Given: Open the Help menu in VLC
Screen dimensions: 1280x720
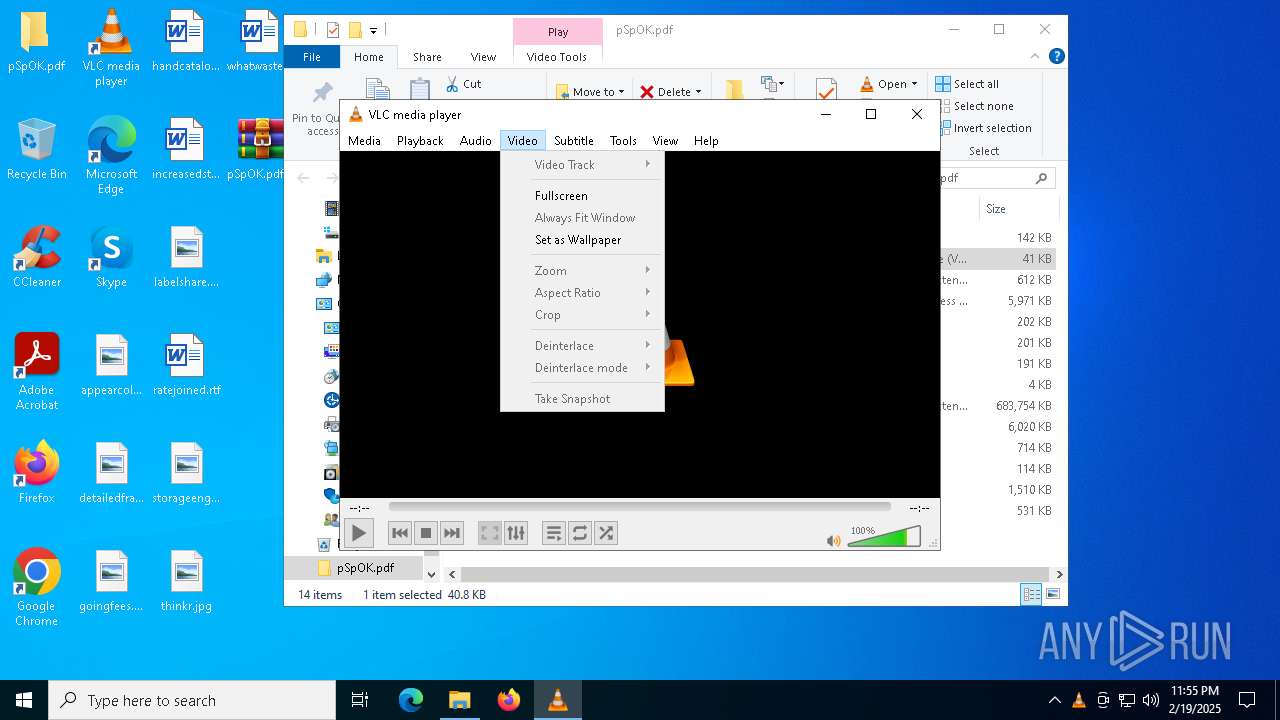Looking at the screenshot, I should point(706,141).
